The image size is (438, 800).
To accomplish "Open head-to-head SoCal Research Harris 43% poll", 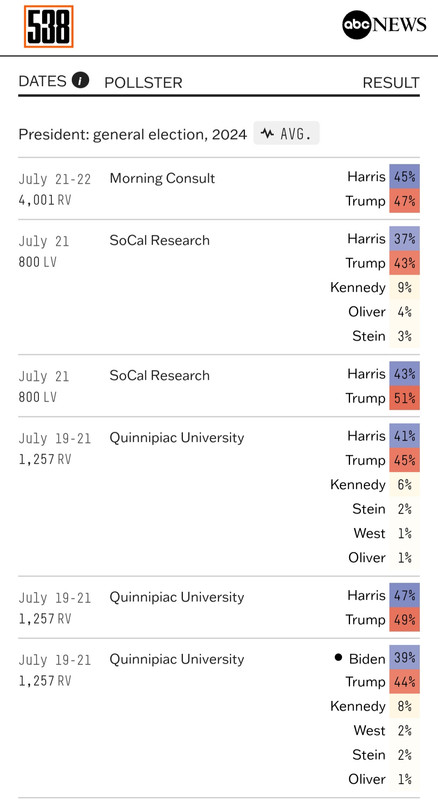I will coord(159,376).
